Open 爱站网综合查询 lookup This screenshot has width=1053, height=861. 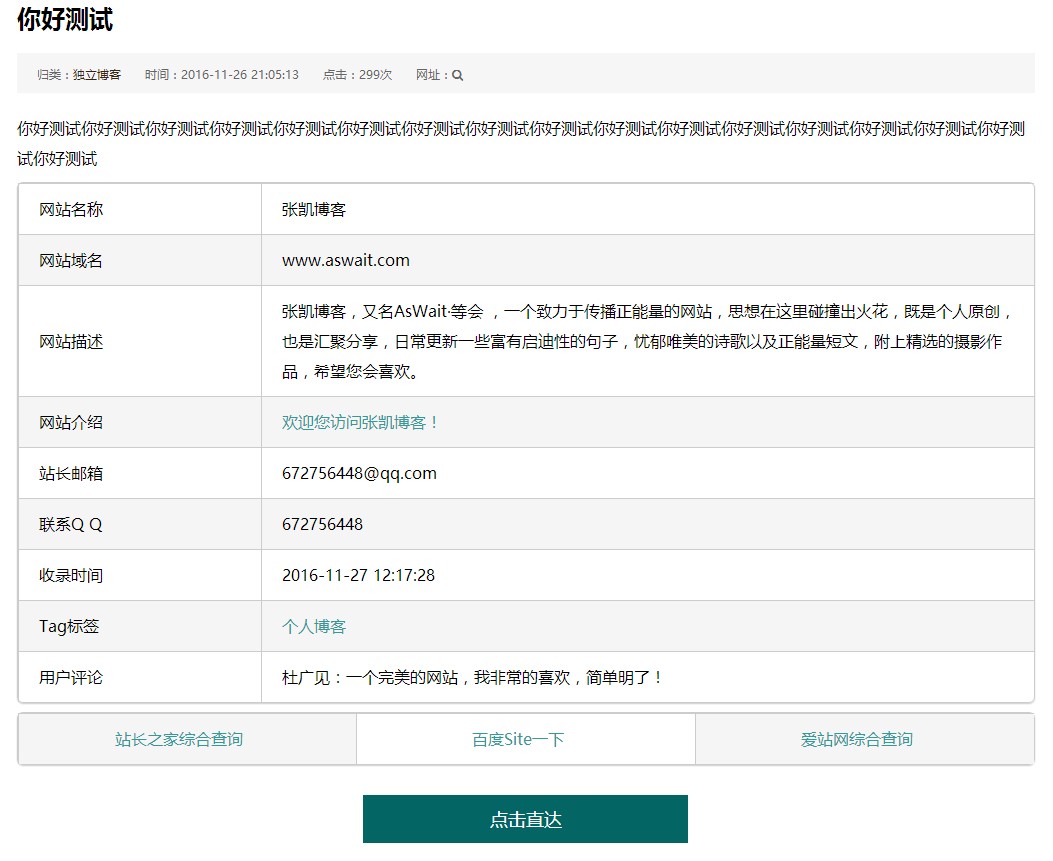pos(857,740)
